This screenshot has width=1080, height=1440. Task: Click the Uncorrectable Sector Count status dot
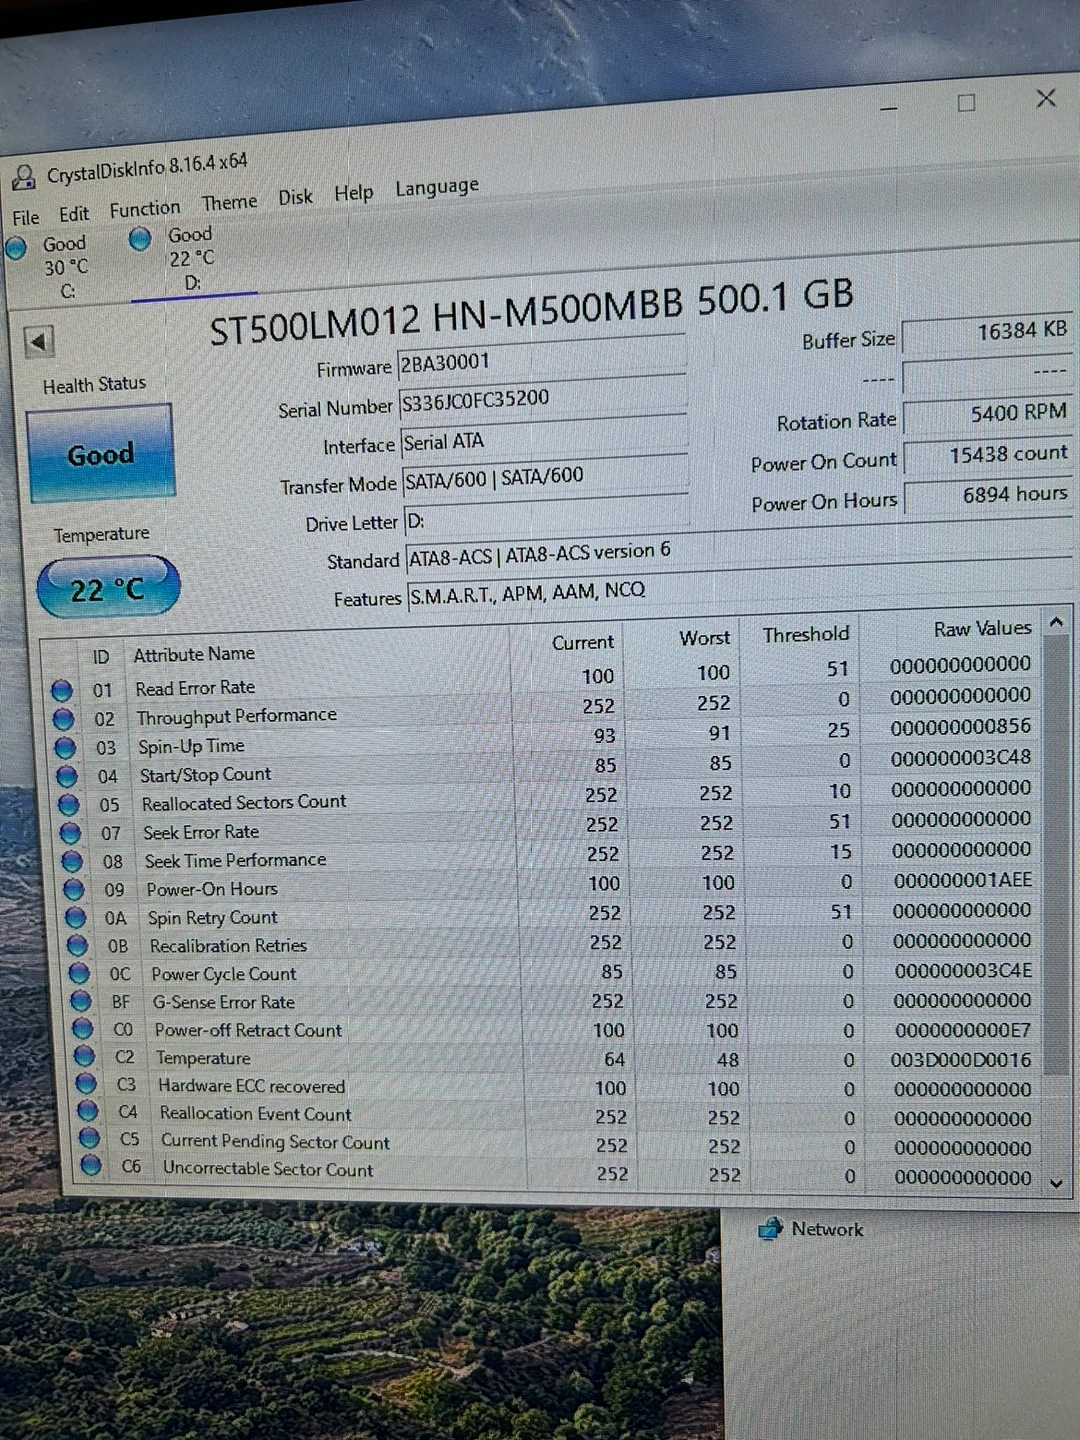91,1165
